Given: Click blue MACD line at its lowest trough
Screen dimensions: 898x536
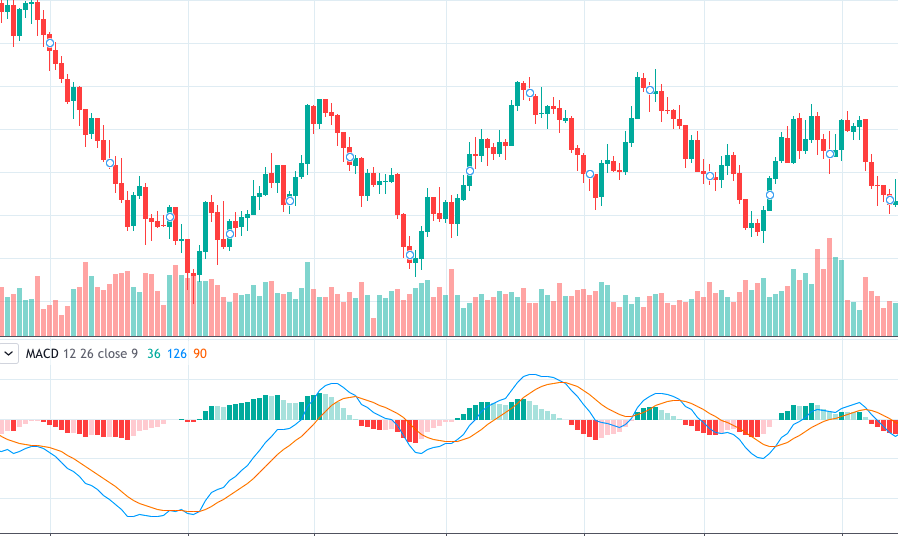Looking at the screenshot, I should [x=135, y=516].
